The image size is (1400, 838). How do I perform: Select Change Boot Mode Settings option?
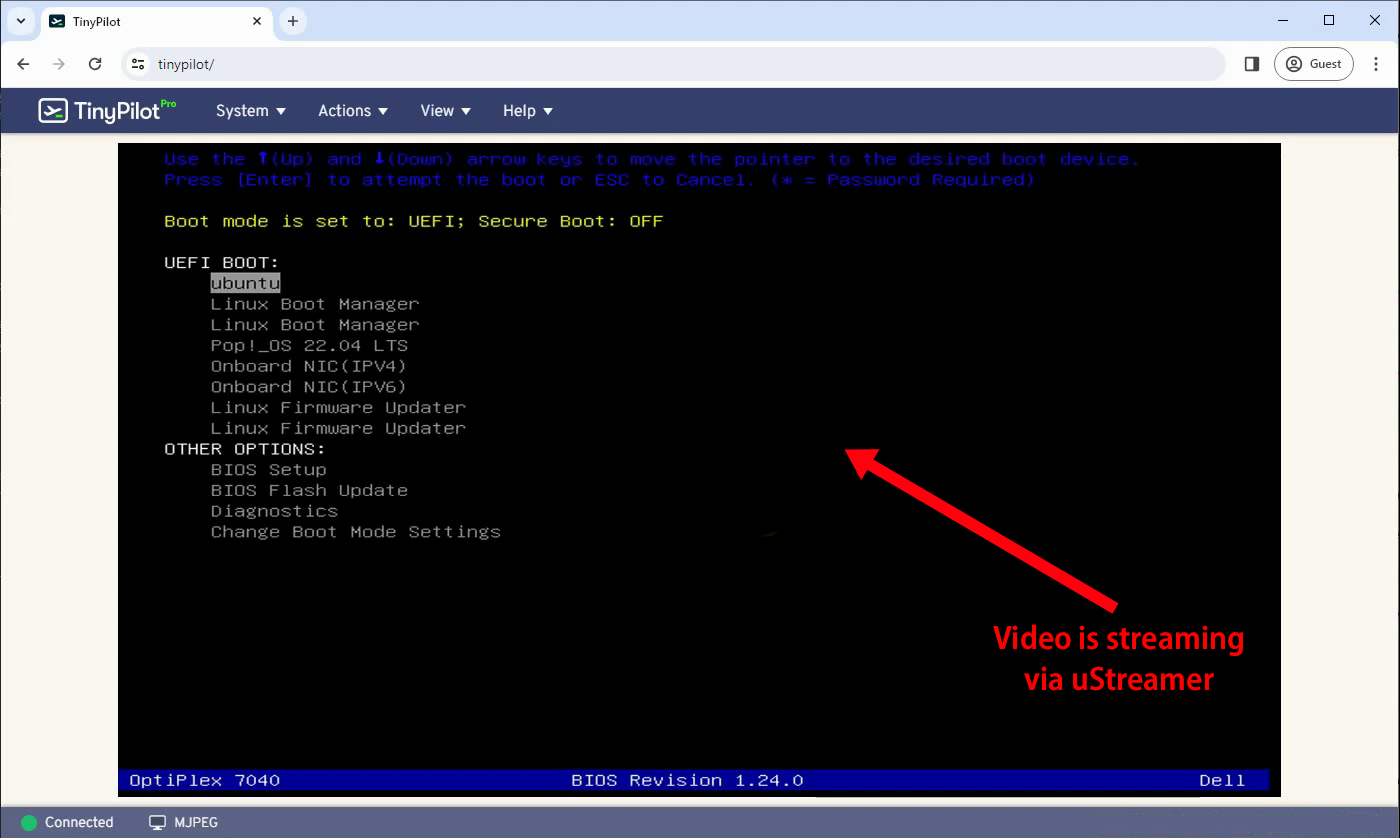(x=355, y=532)
